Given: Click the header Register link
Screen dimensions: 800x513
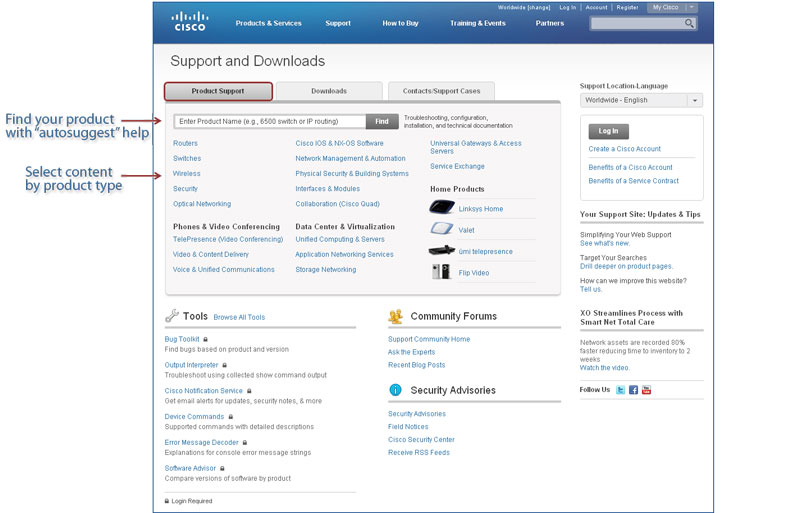Looking at the screenshot, I should (627, 8).
